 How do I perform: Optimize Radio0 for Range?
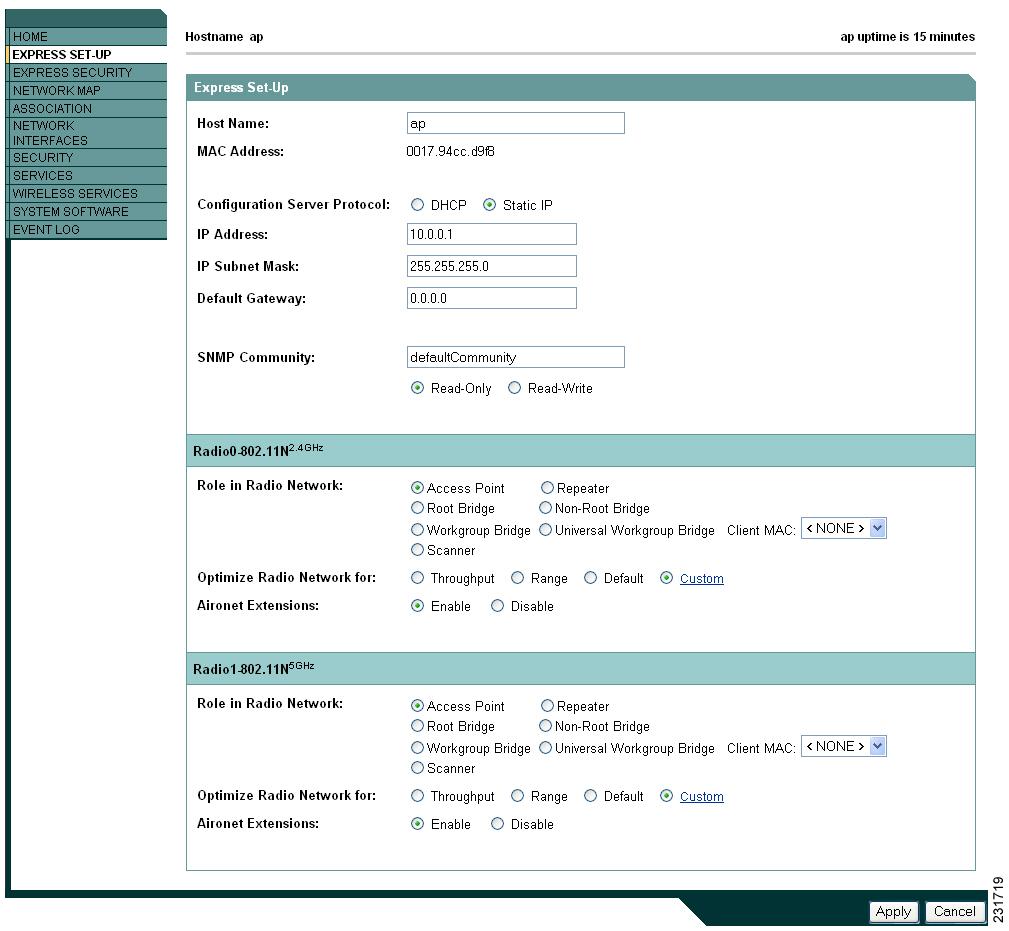pos(517,578)
